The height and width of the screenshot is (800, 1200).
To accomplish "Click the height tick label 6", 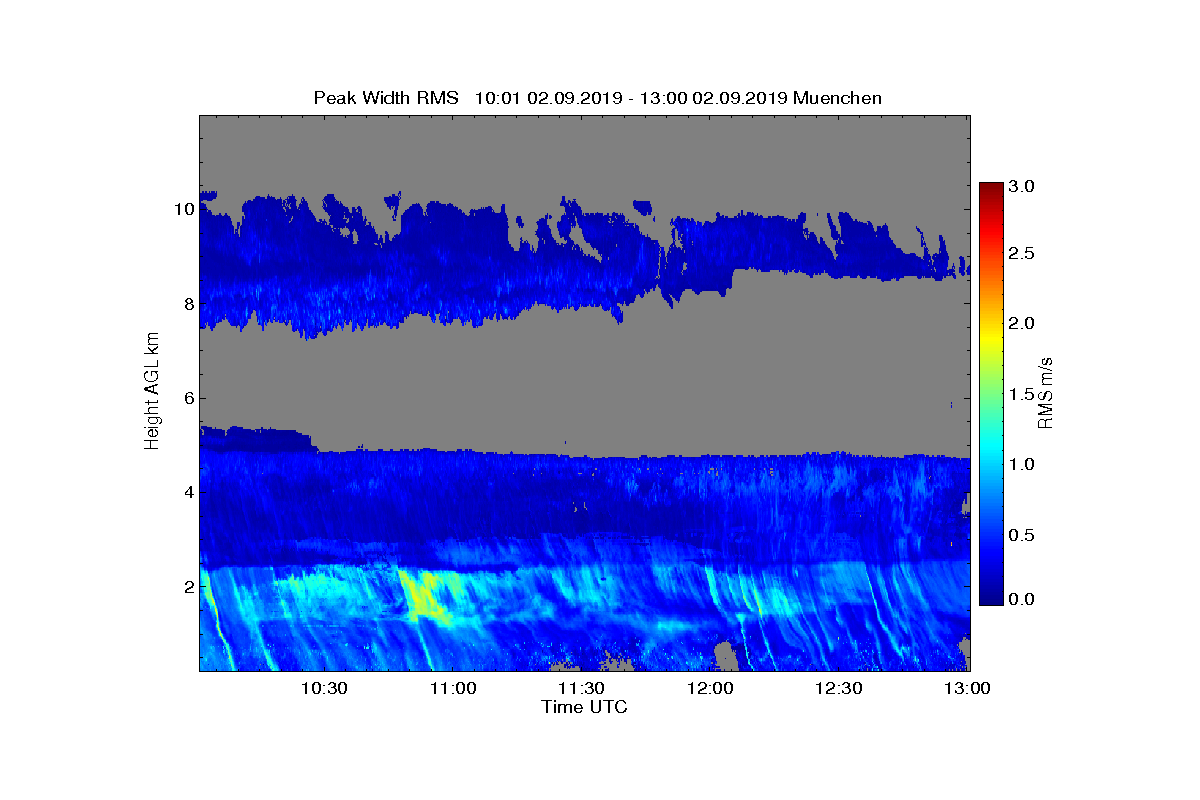I will 187,398.
